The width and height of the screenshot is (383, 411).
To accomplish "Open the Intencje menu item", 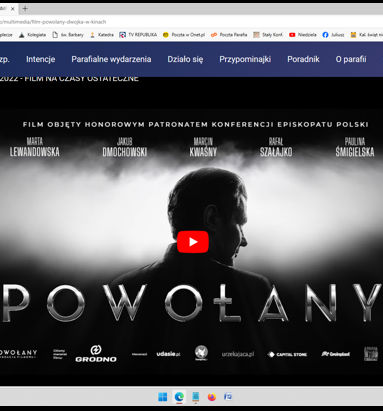I will 41,59.
